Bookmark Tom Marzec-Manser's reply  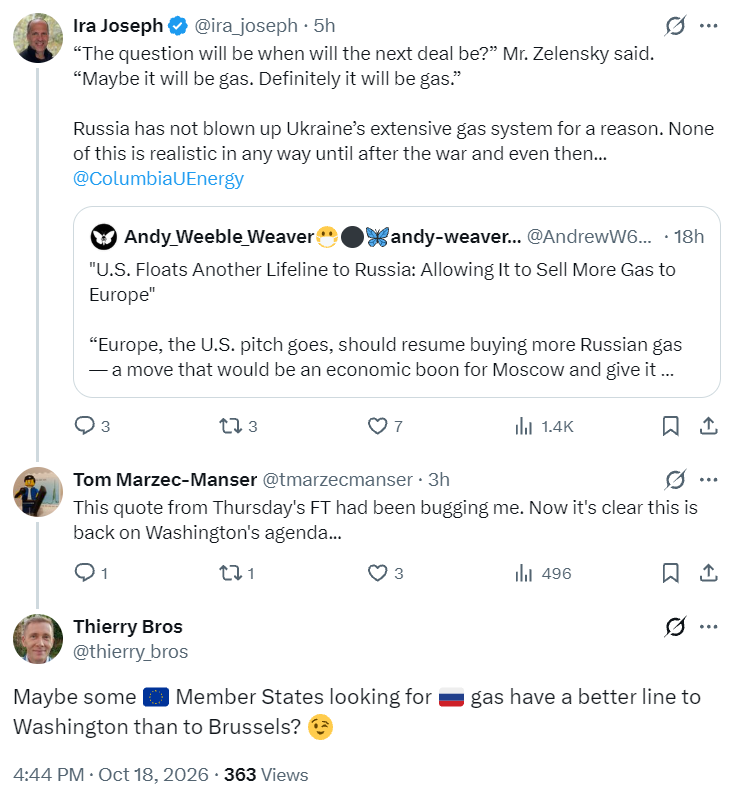pos(671,573)
